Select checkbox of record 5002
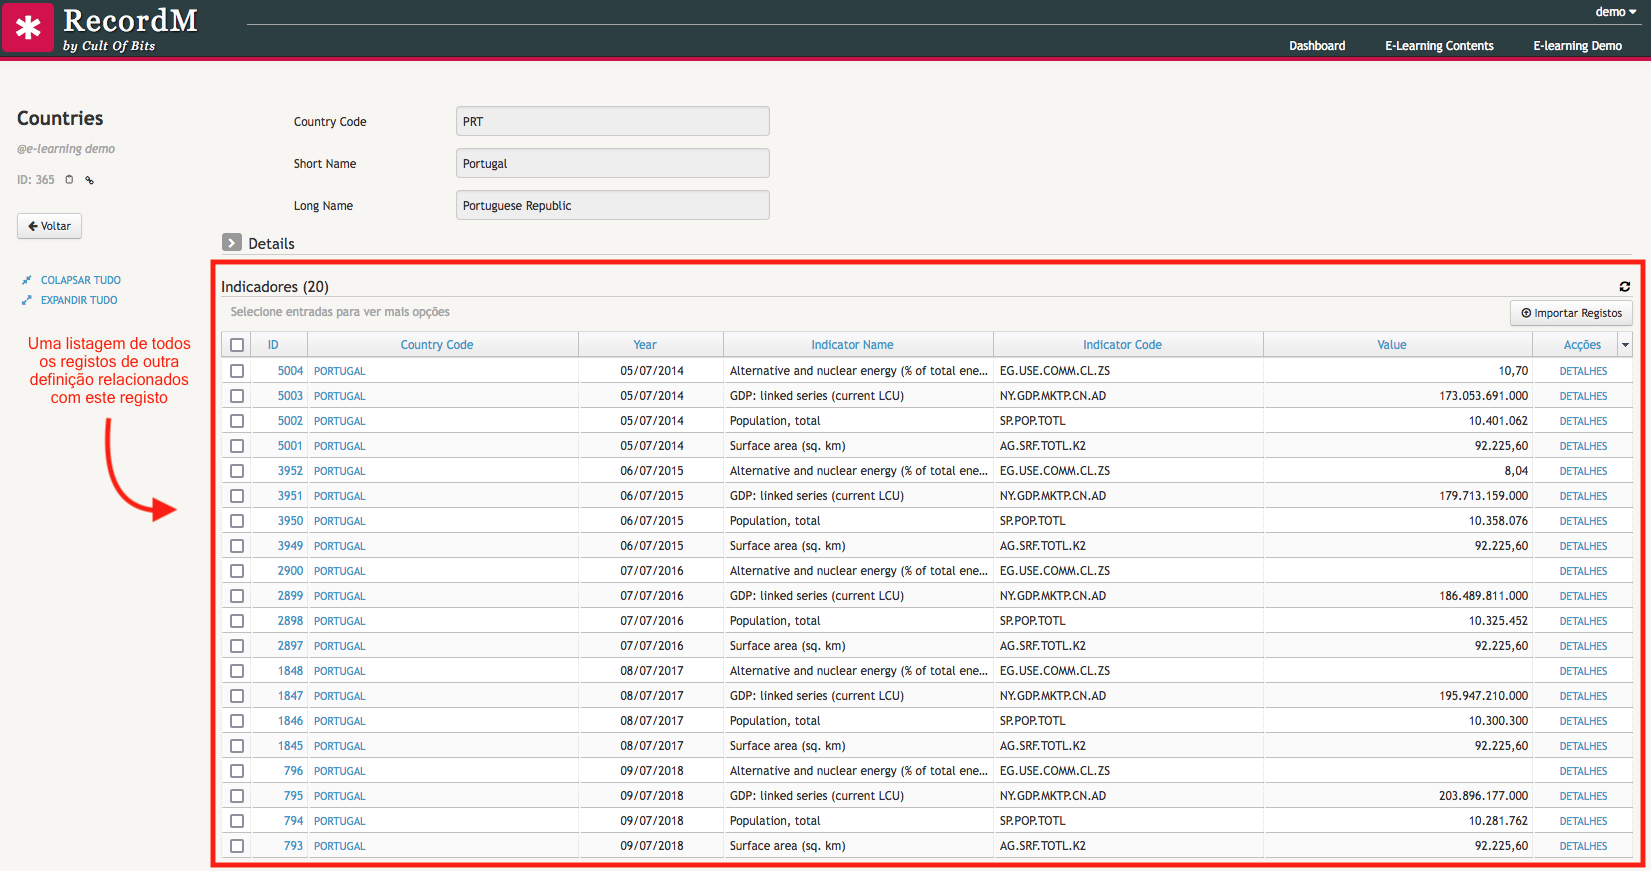Viewport: 1651px width, 871px height. pos(237,421)
